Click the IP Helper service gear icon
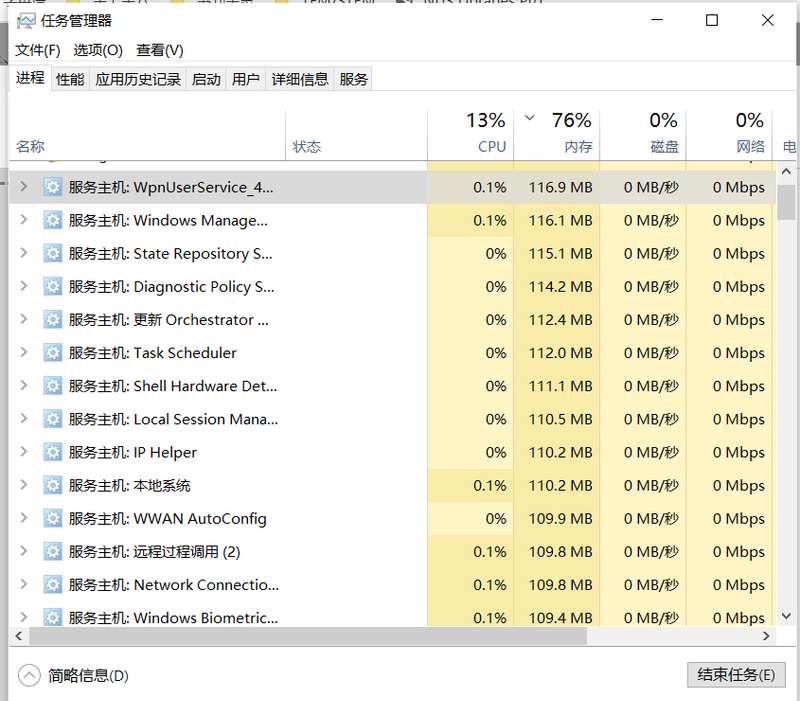Screen dimensions: 800x701 (53, 452)
